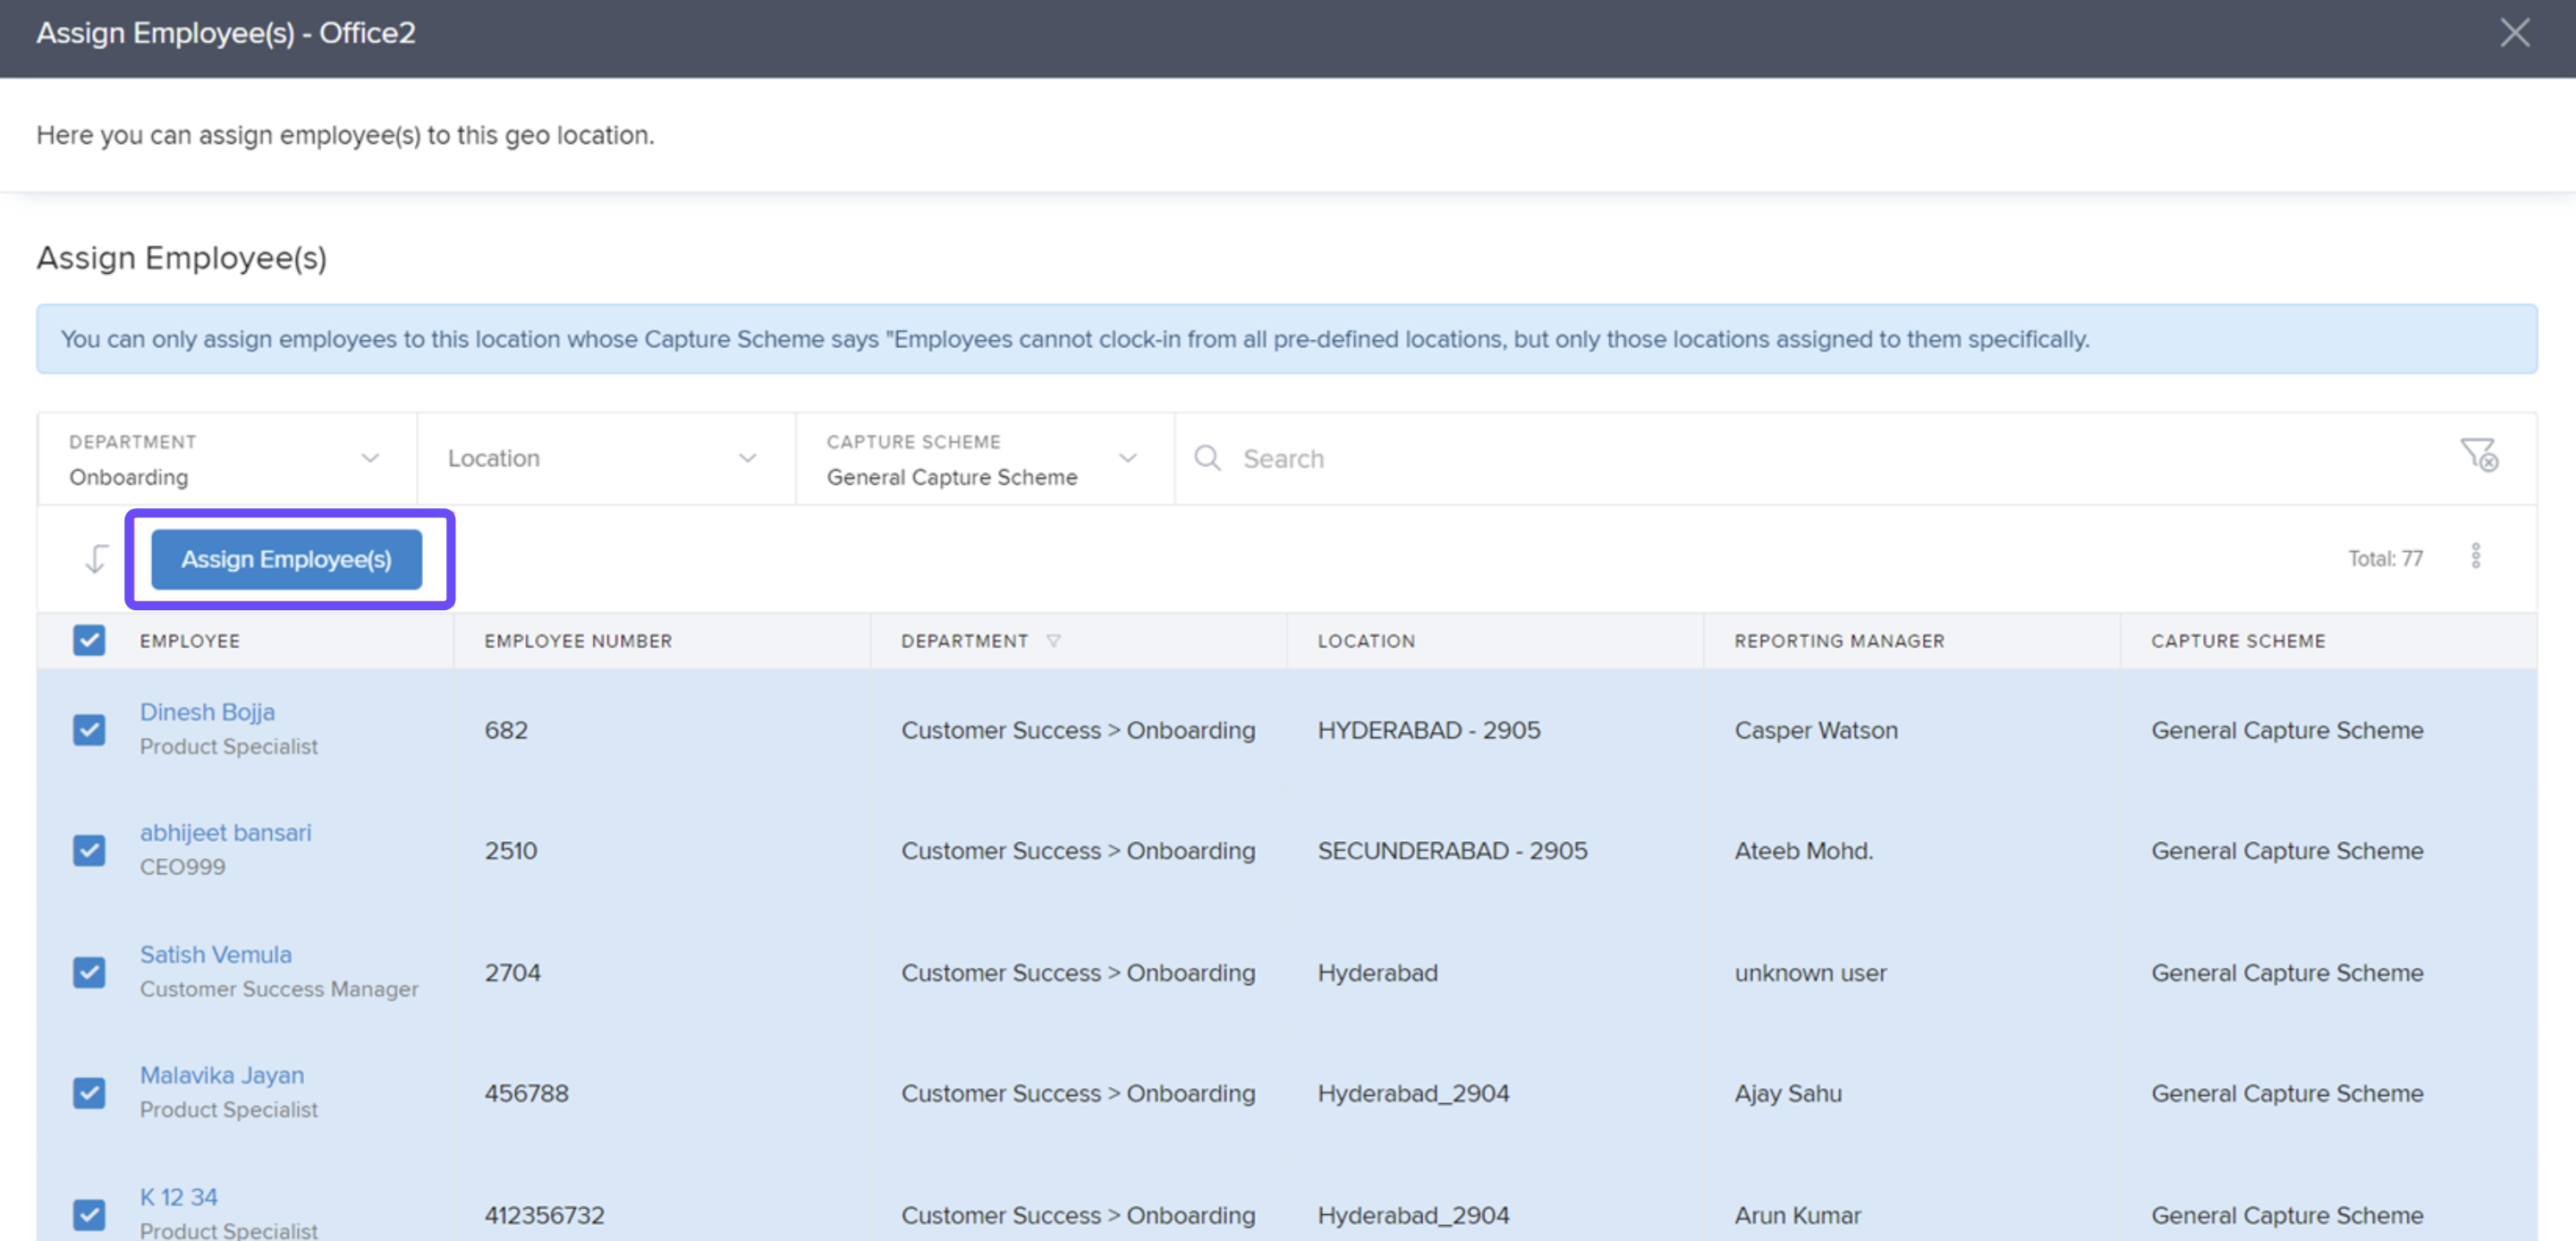Expand the Department Onboarding dropdown

226,459
